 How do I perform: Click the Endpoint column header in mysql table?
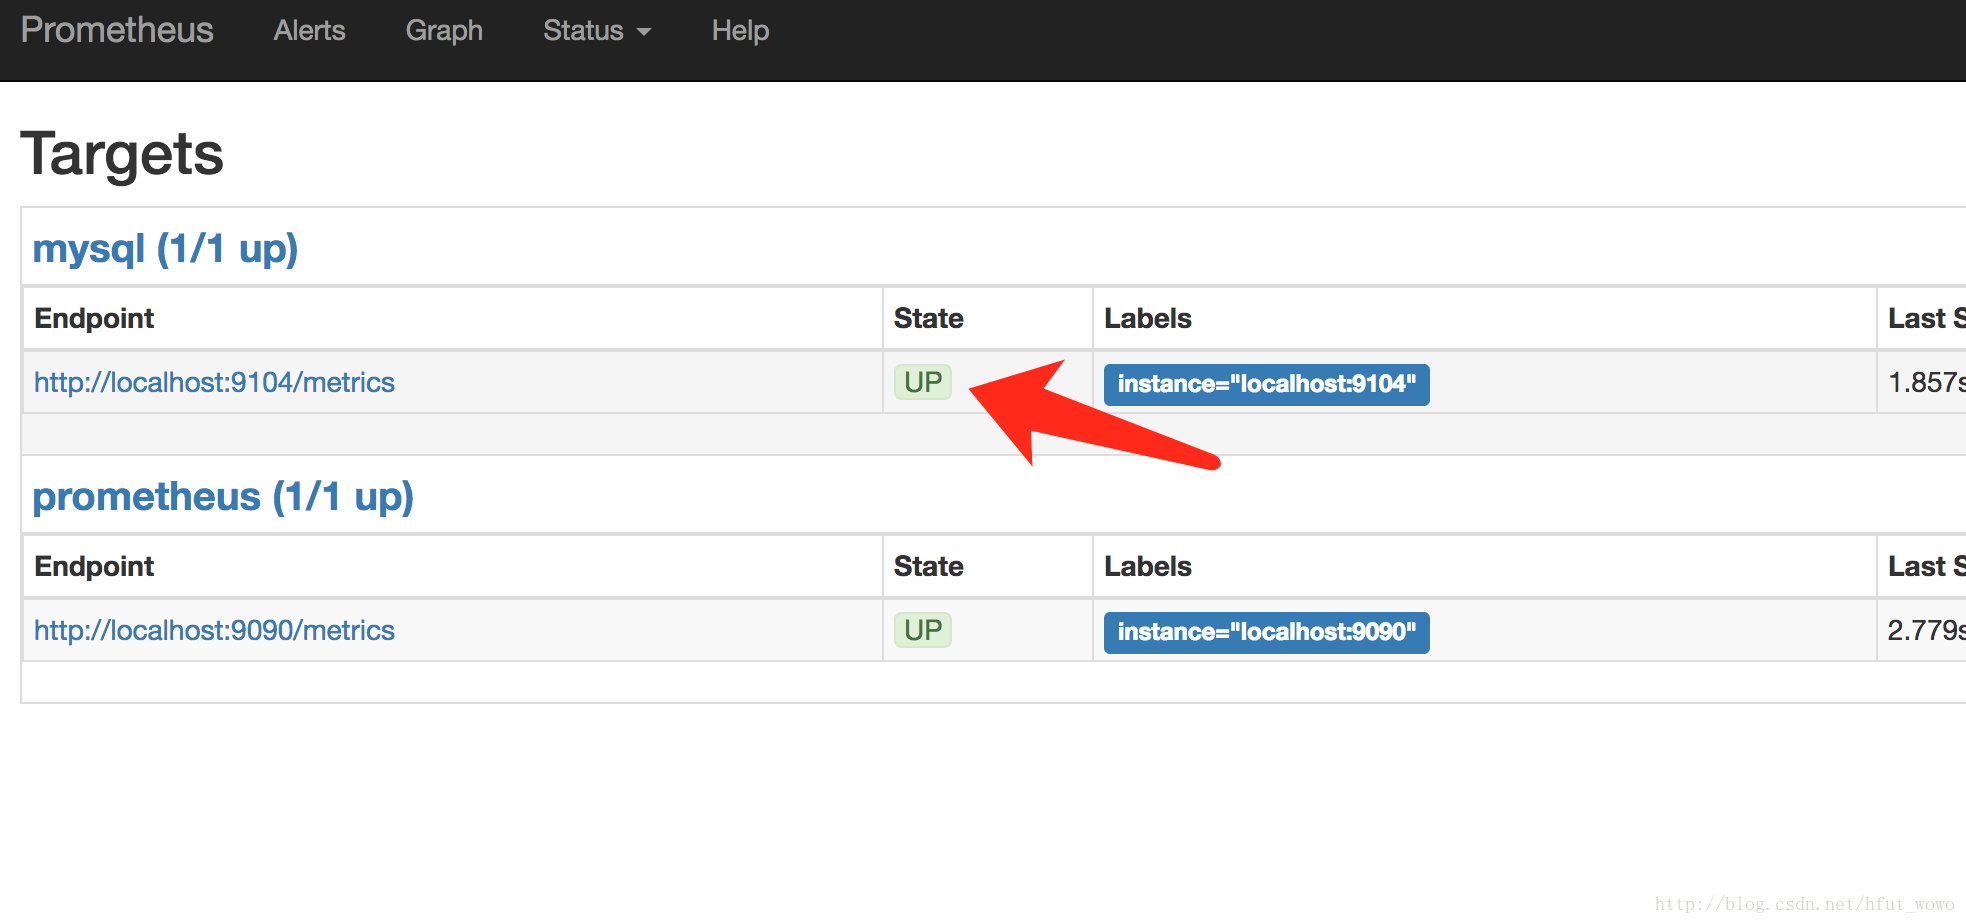[x=94, y=318]
